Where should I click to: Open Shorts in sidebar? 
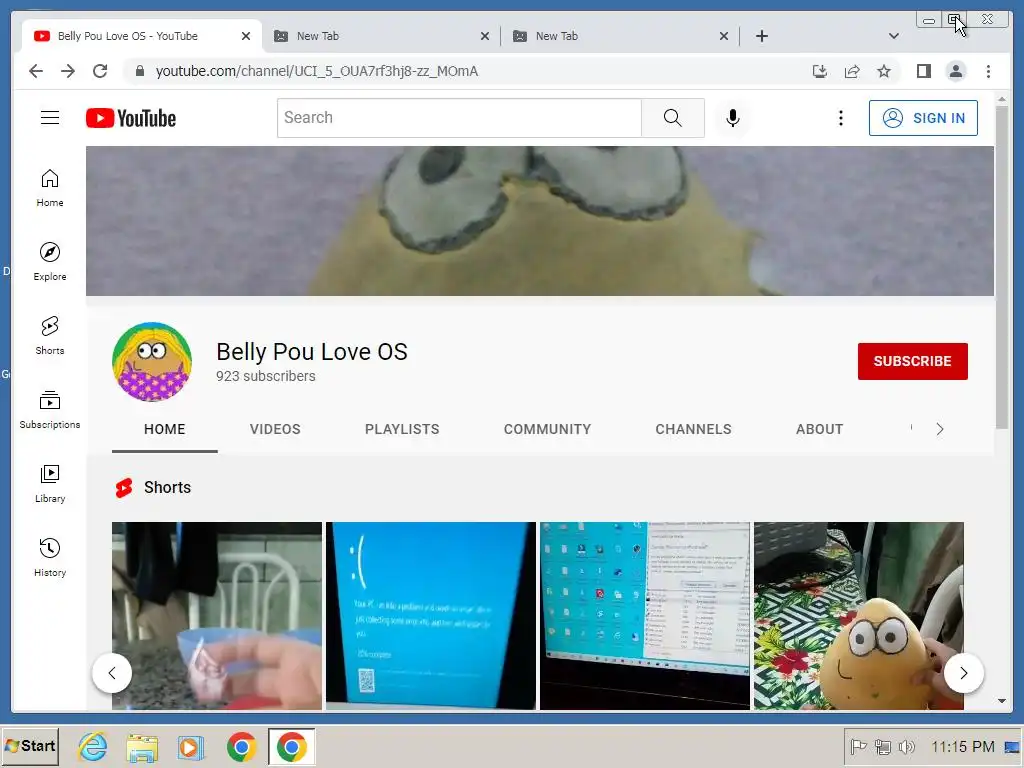click(50, 336)
